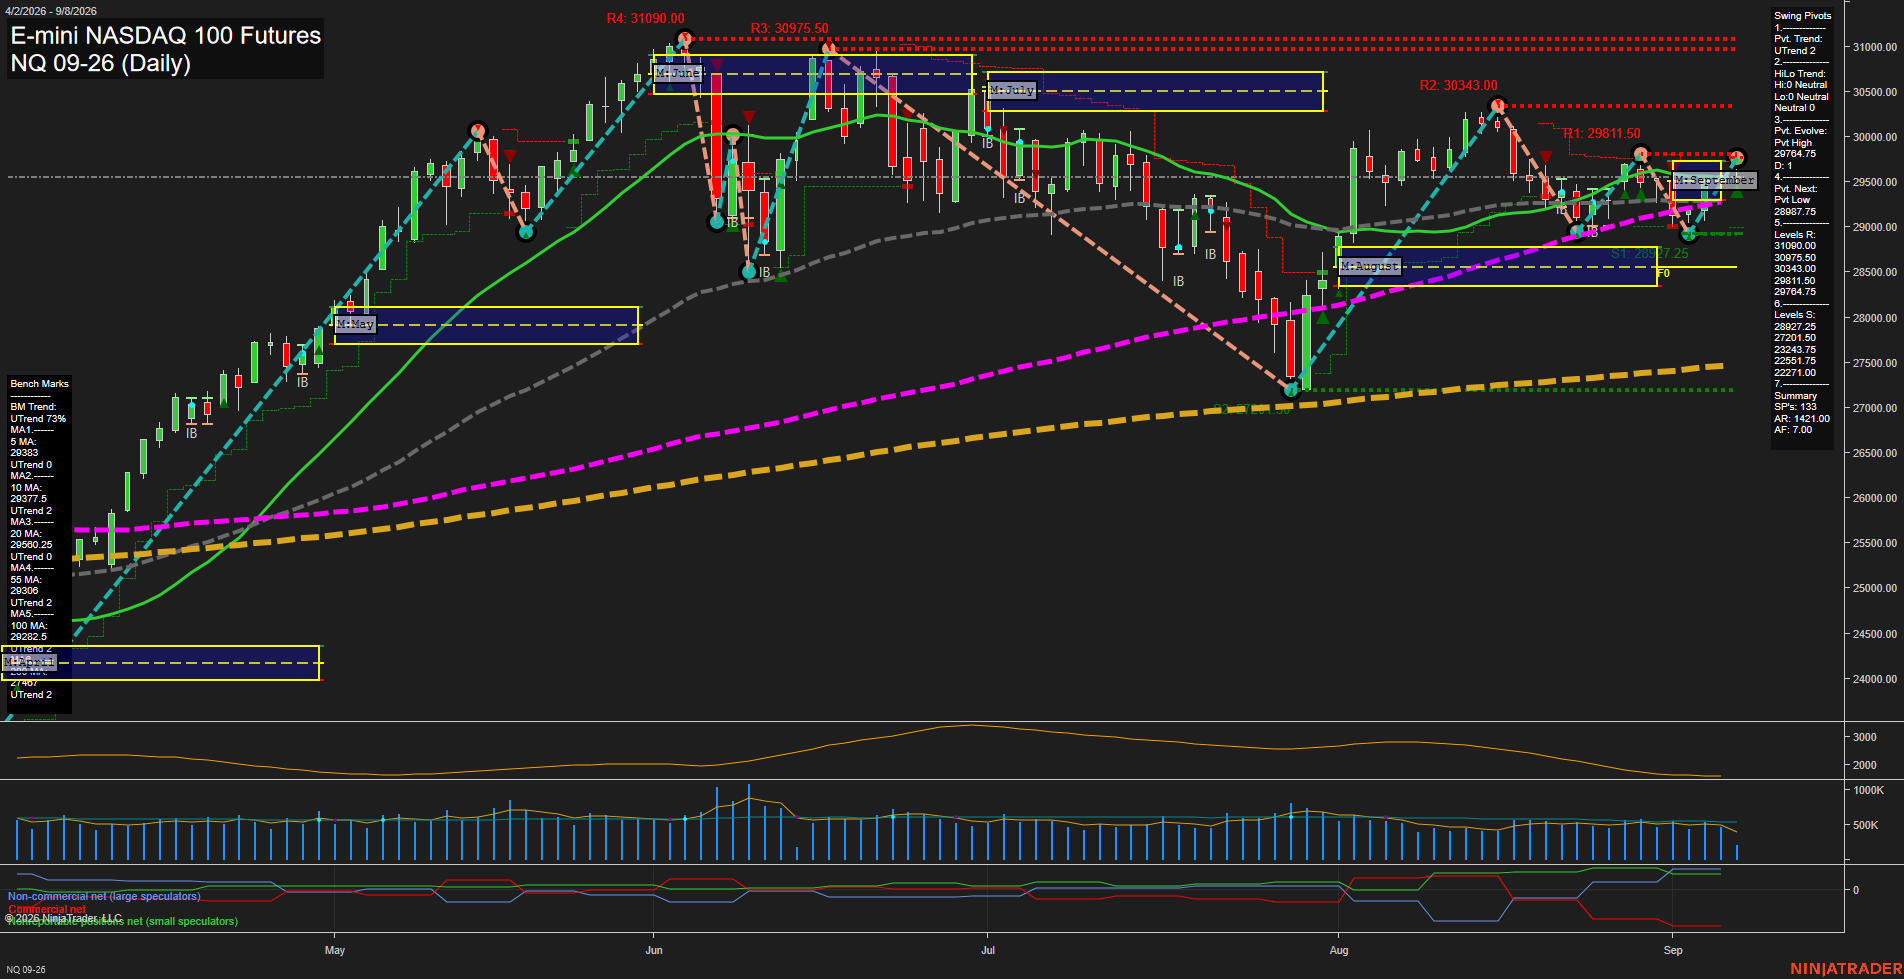1904x979 pixels.
Task: Click the "HiLo Trend:" line in Swing Pivots
Action: click(1799, 74)
